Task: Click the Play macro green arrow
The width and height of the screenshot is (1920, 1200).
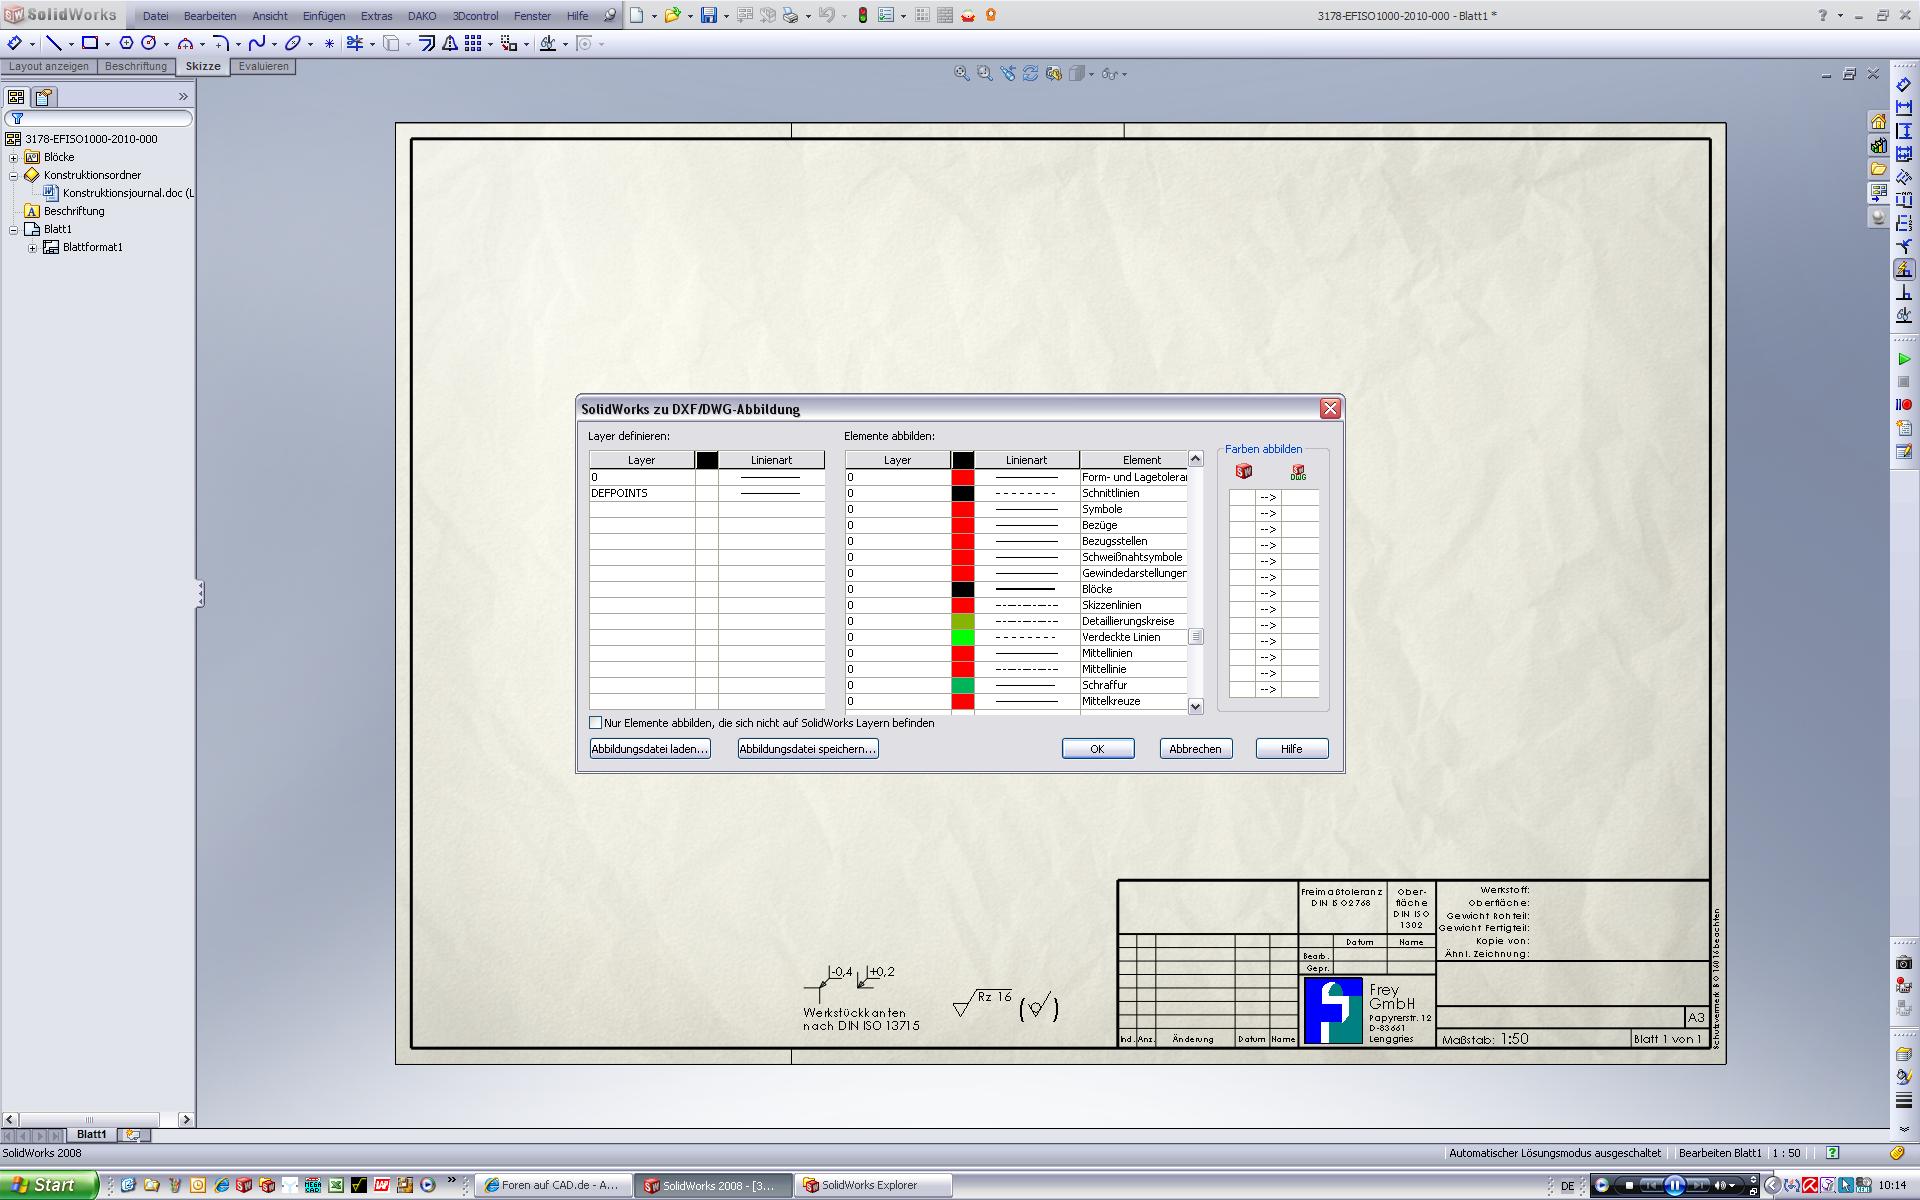Action: [x=1904, y=359]
